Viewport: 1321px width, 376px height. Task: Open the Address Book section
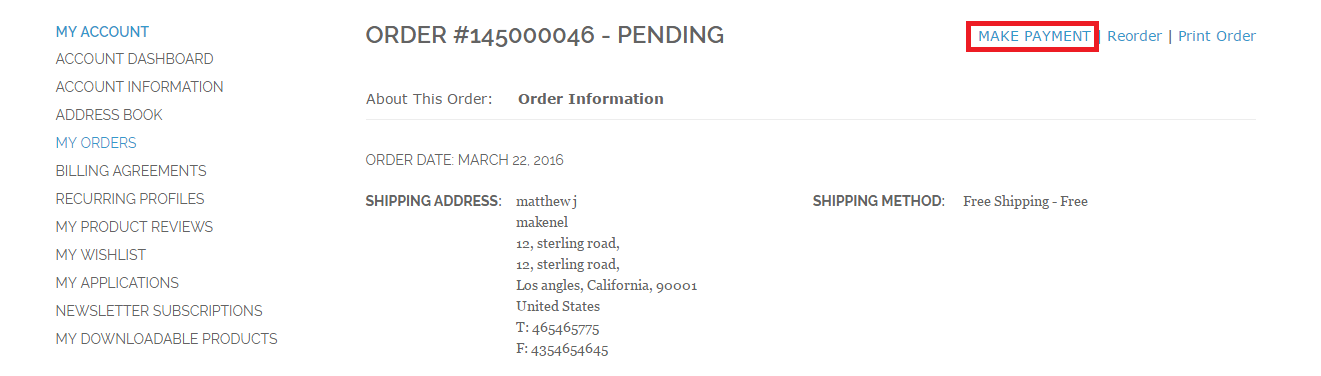pos(109,115)
